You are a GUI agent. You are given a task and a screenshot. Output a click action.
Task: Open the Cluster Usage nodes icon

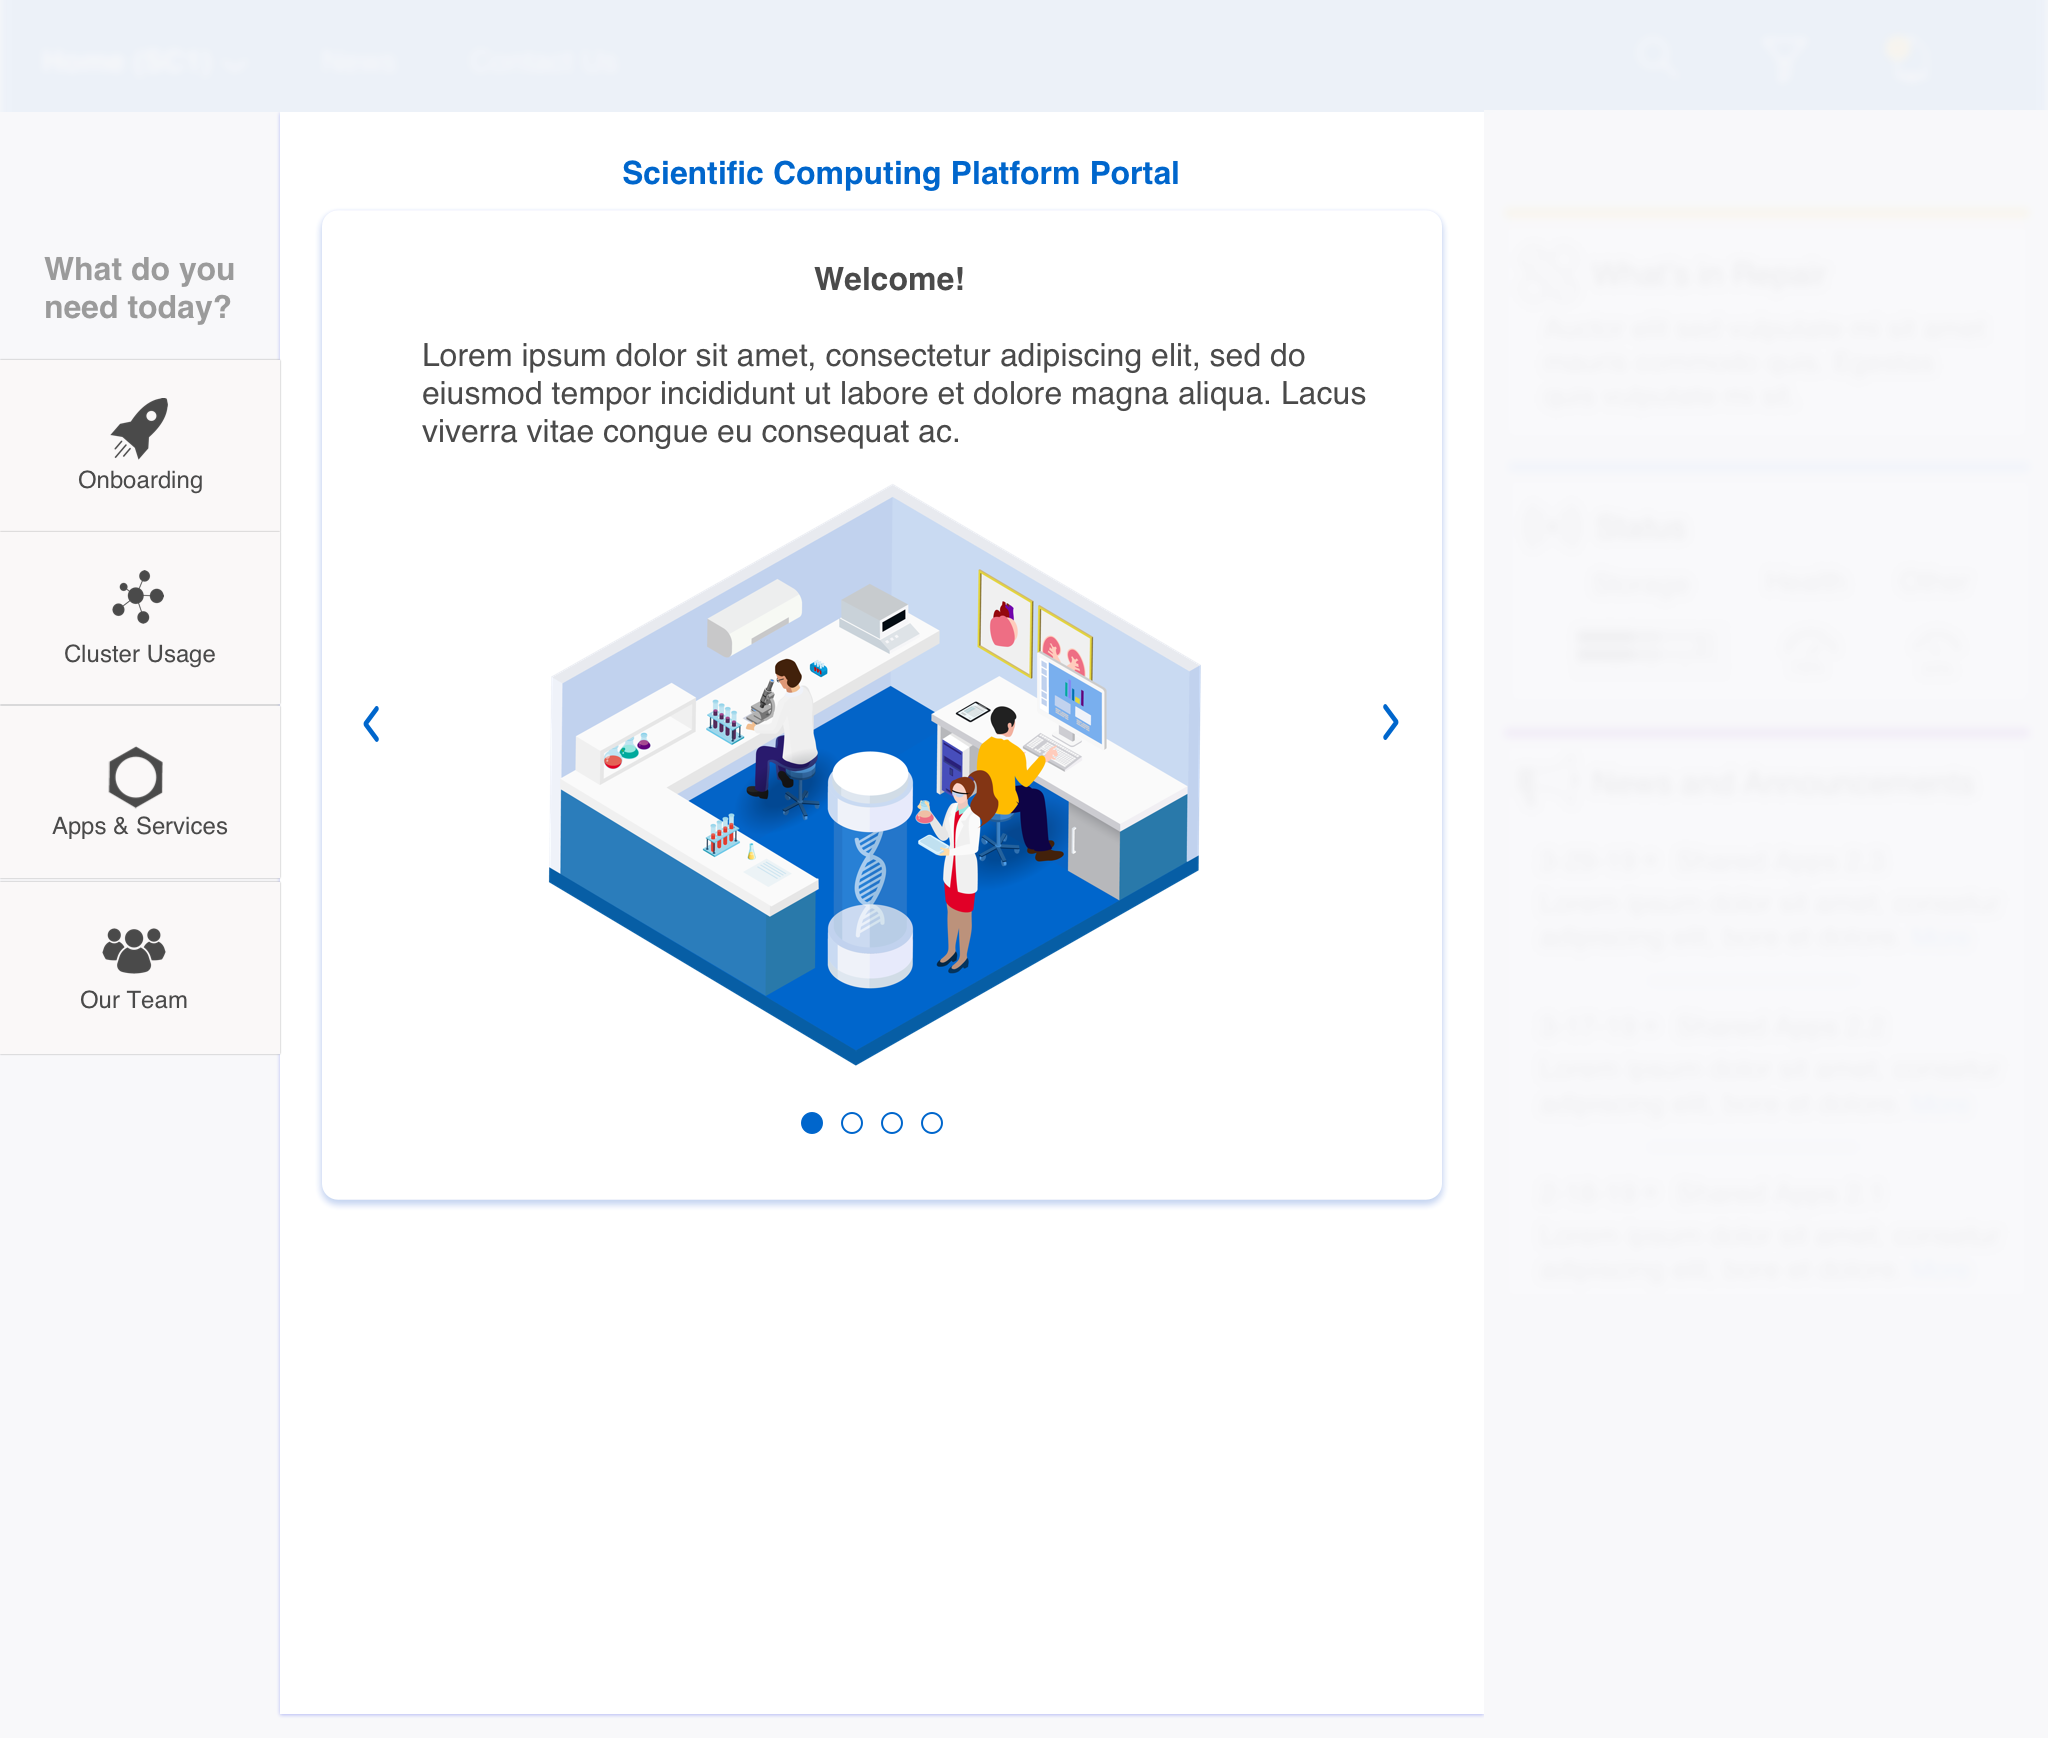coord(139,597)
